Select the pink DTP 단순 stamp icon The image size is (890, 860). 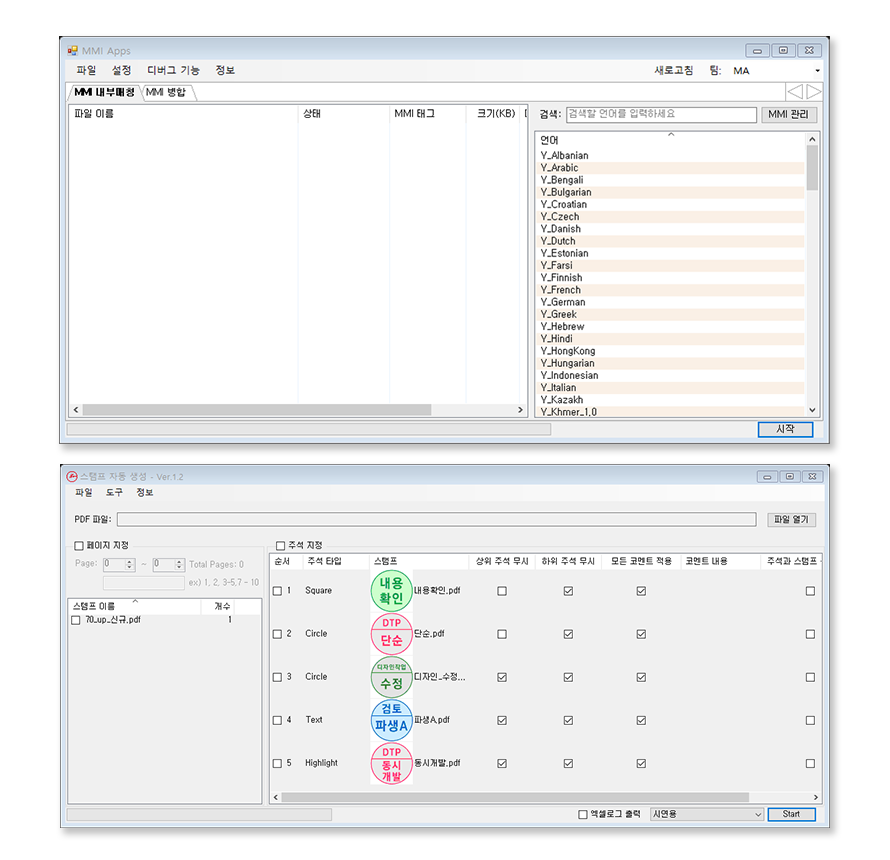click(391, 634)
